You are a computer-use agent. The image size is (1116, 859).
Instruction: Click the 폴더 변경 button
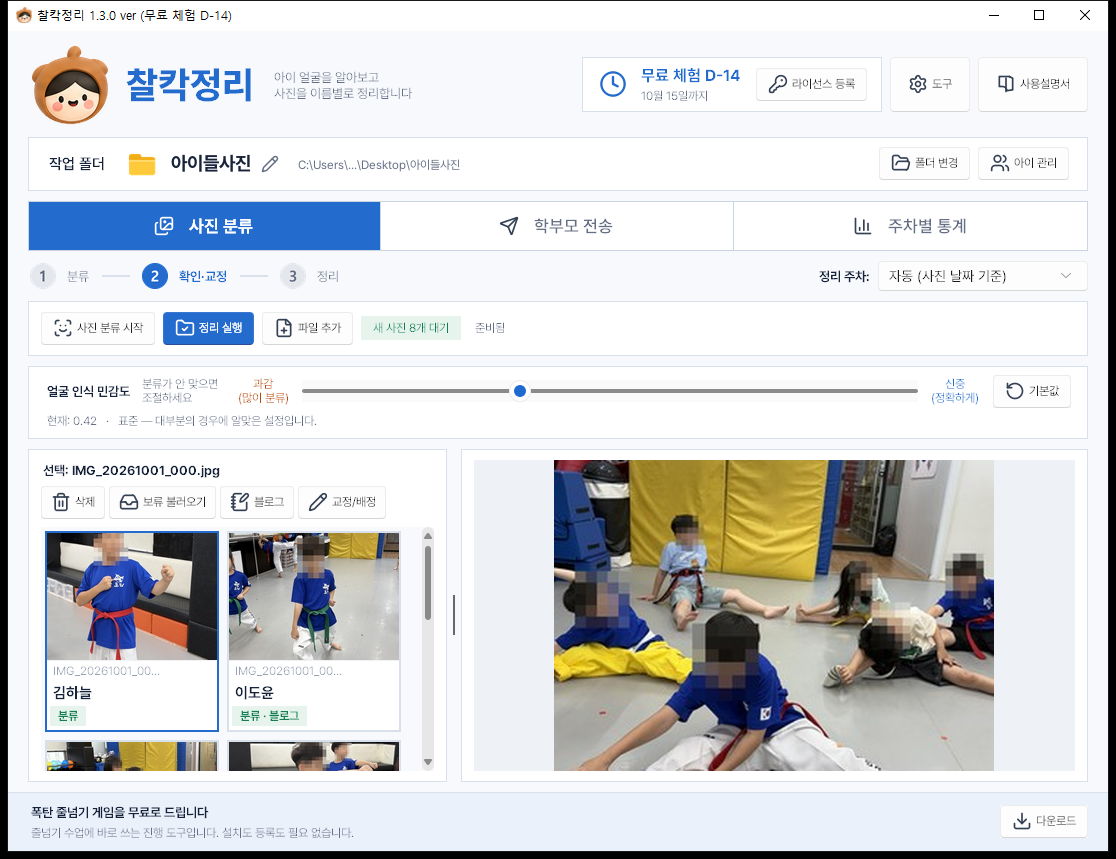point(924,163)
